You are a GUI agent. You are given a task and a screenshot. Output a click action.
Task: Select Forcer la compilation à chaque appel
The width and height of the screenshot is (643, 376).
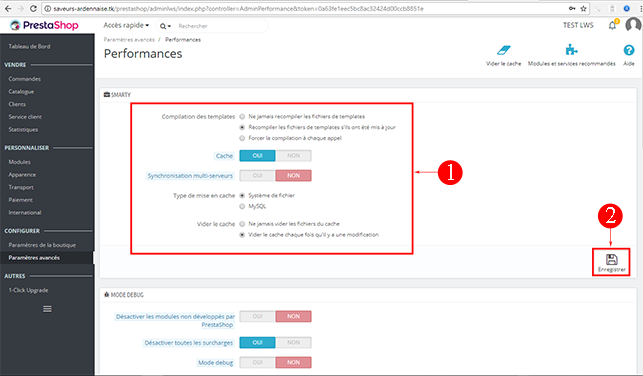[242, 138]
